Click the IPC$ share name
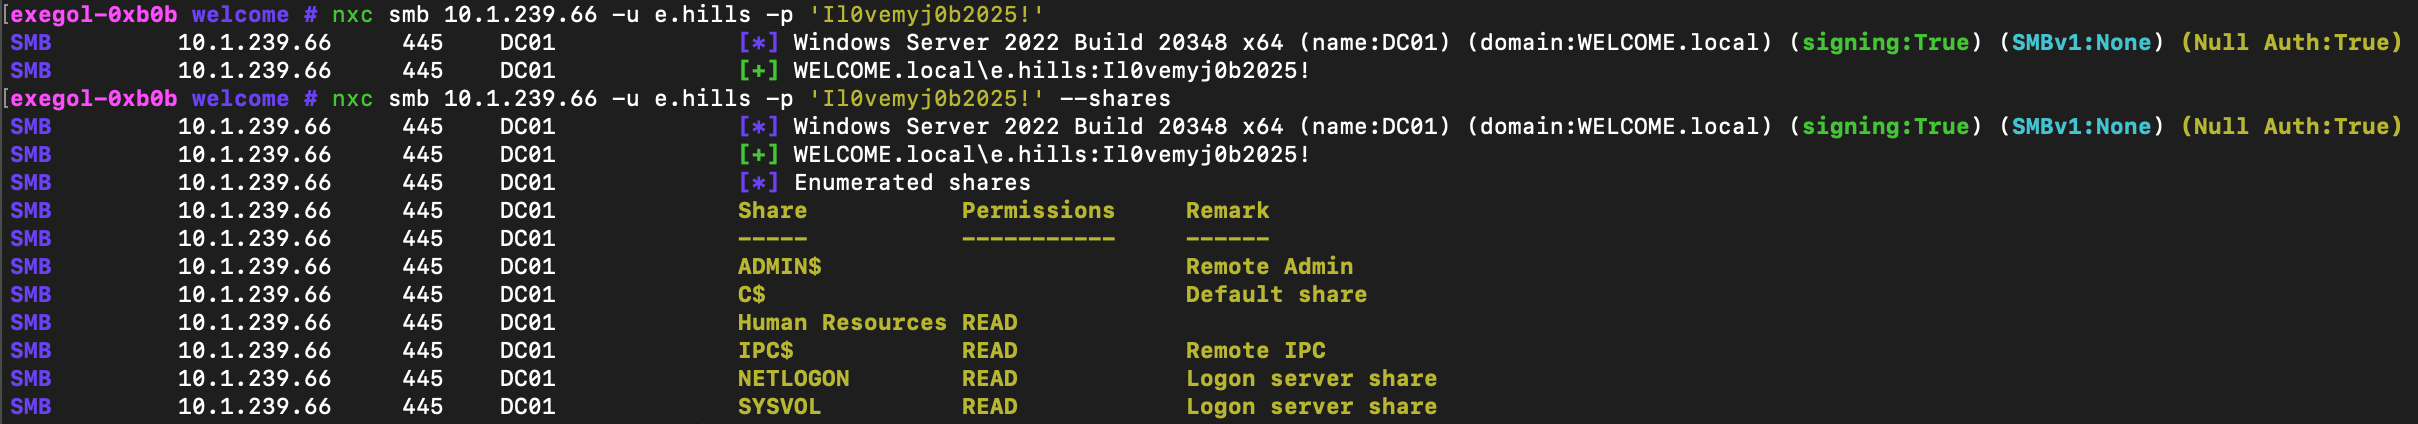2418x424 pixels. pyautogui.click(x=765, y=351)
